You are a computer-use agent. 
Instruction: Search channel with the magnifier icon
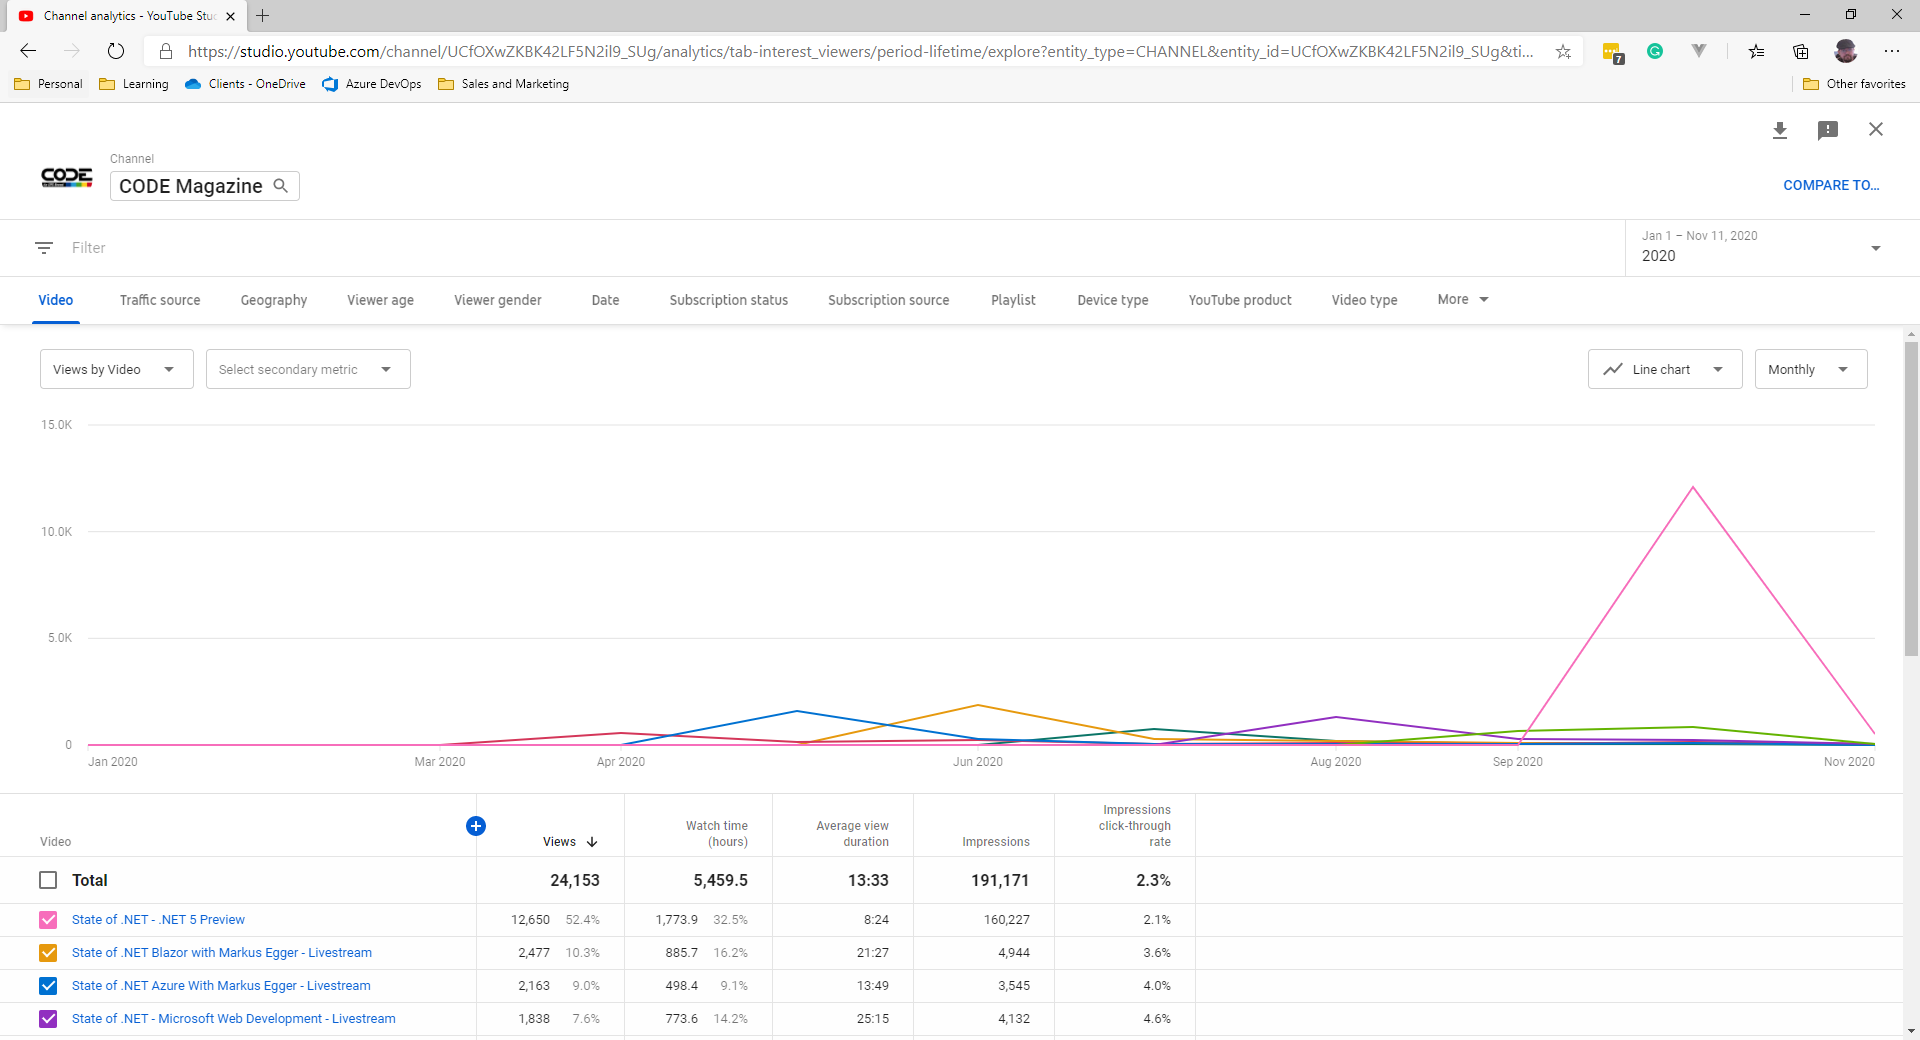(281, 186)
